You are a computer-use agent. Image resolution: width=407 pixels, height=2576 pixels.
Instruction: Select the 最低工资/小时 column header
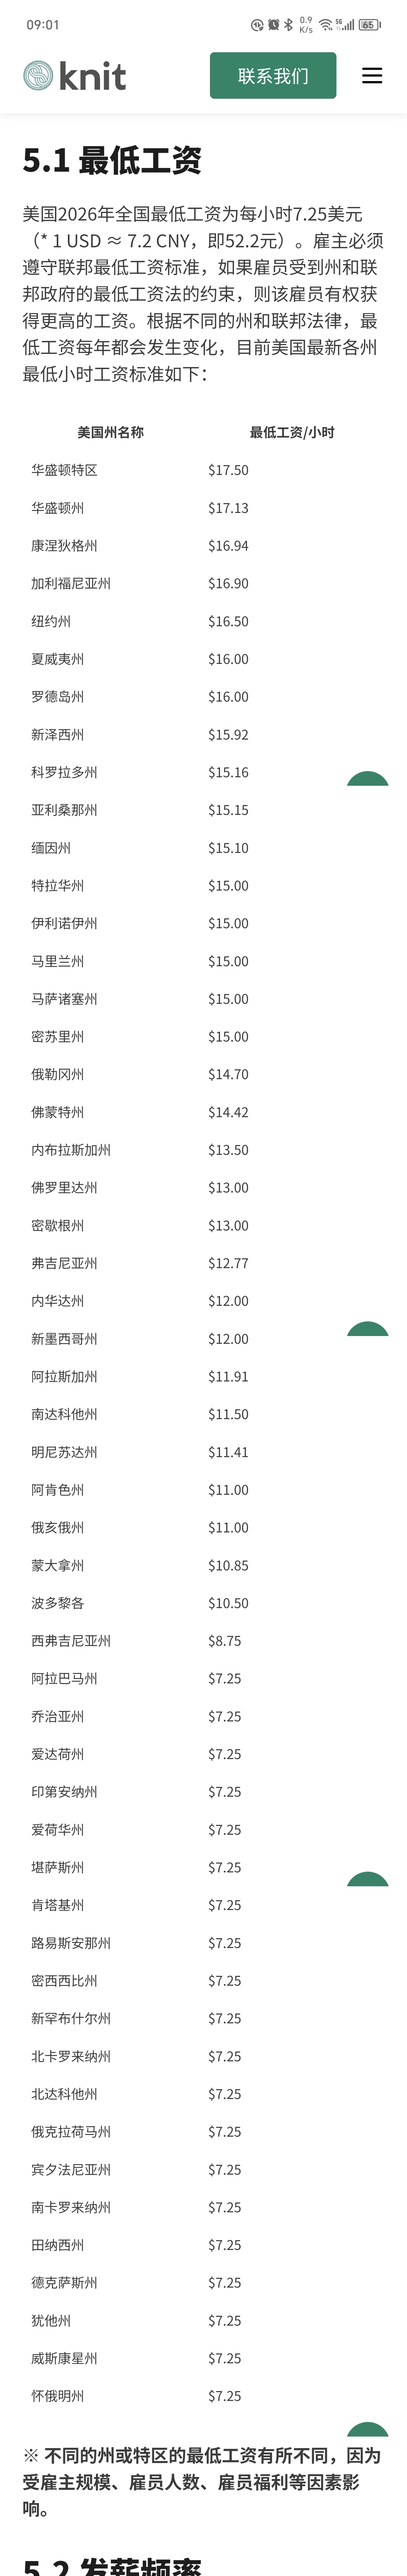point(292,432)
